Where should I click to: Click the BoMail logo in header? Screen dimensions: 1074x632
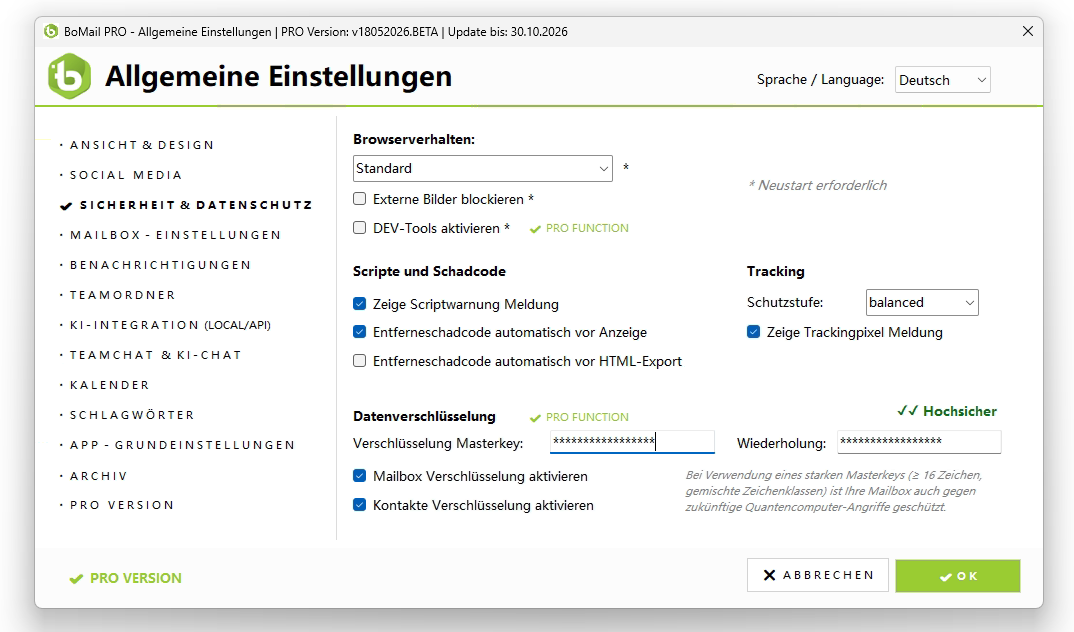[69, 76]
